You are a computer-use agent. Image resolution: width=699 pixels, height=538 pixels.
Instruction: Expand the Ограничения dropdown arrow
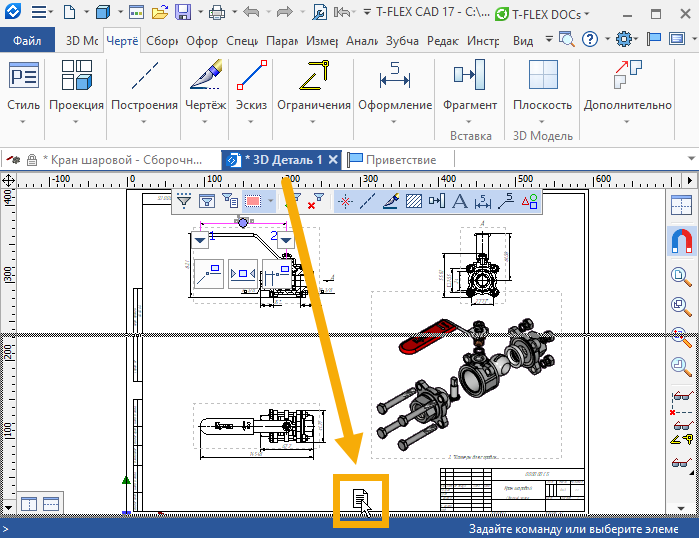pyautogui.click(x=312, y=122)
